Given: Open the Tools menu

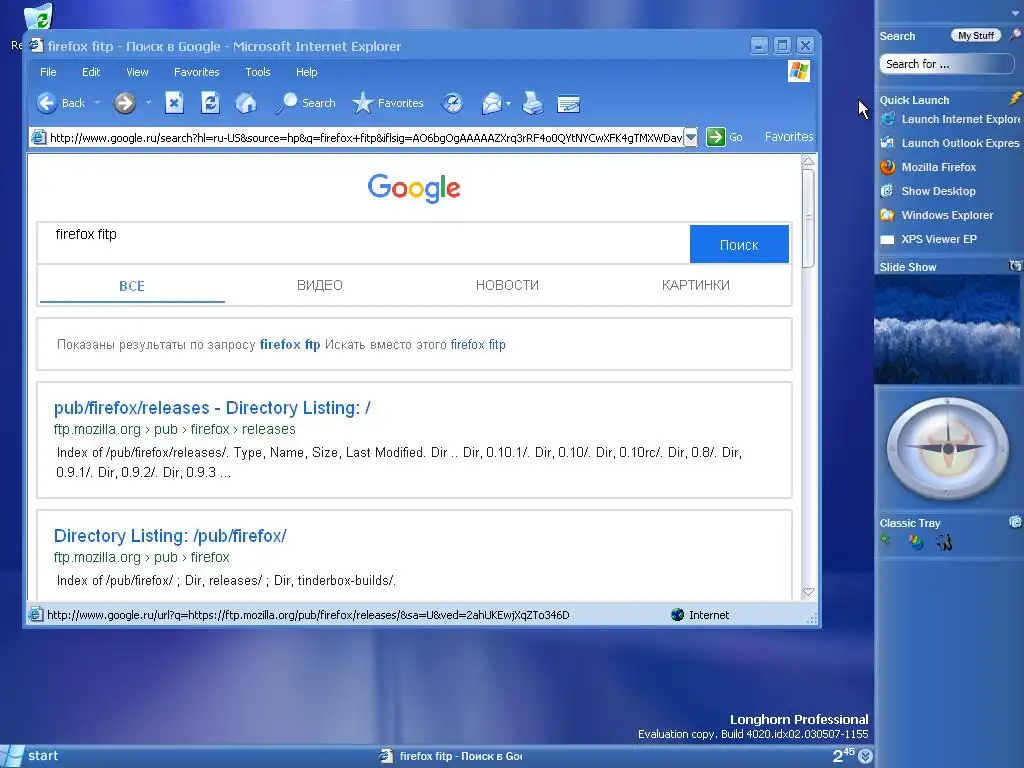Looking at the screenshot, I should 257,72.
